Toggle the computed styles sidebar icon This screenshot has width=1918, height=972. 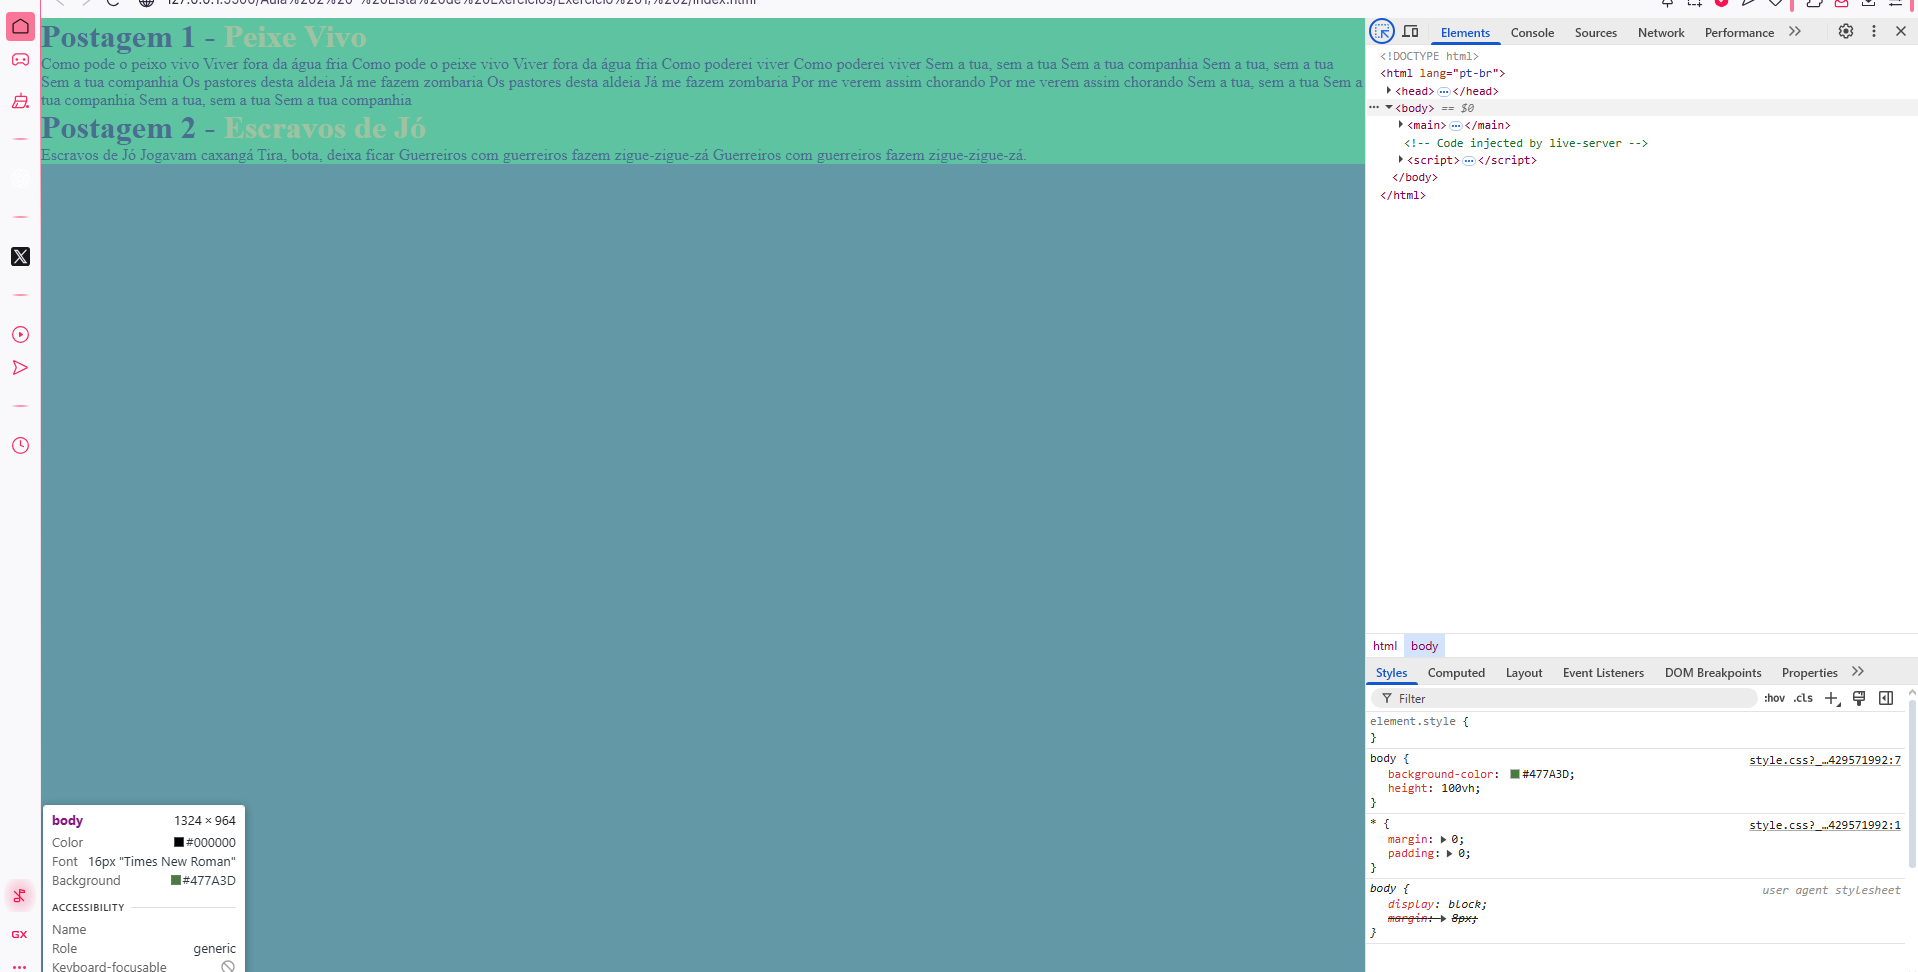(1886, 698)
